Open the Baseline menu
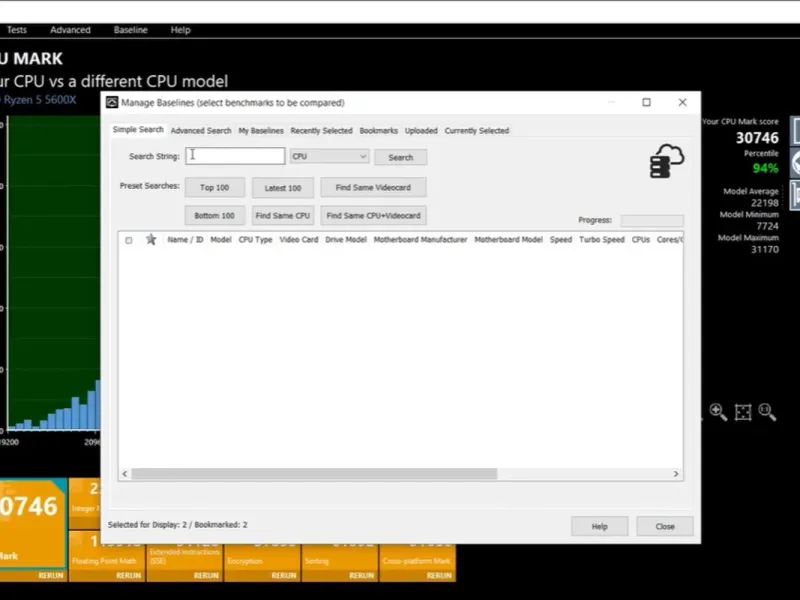This screenshot has width=800, height=600. (131, 30)
